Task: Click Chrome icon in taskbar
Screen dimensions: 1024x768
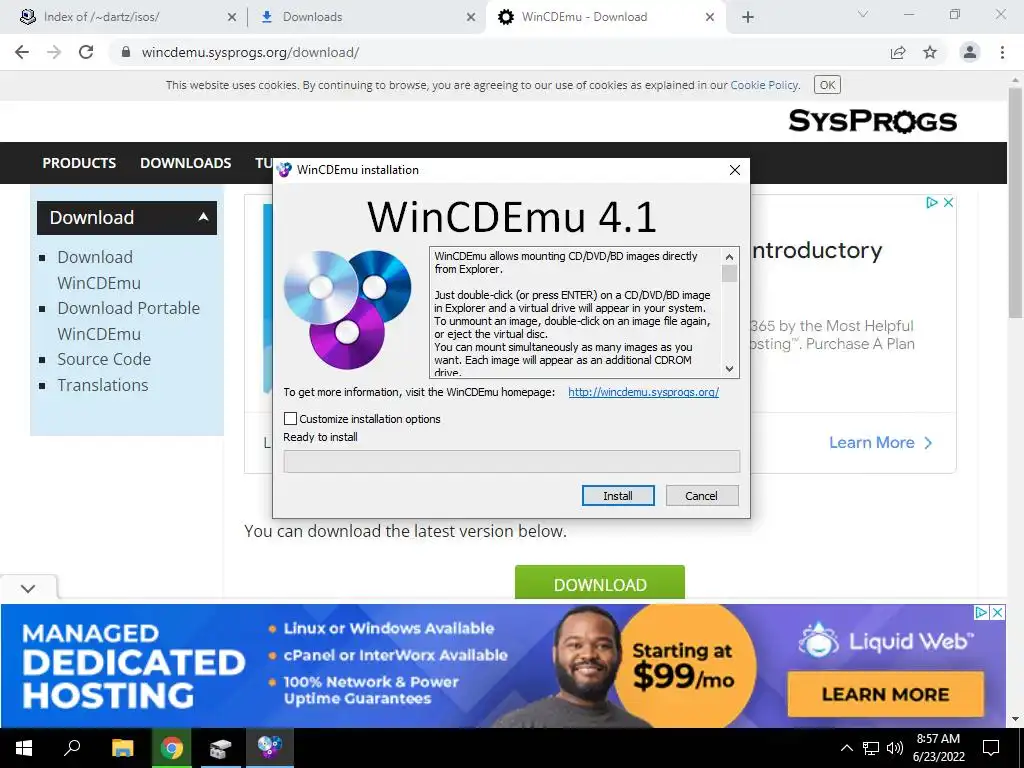Action: pos(172,748)
